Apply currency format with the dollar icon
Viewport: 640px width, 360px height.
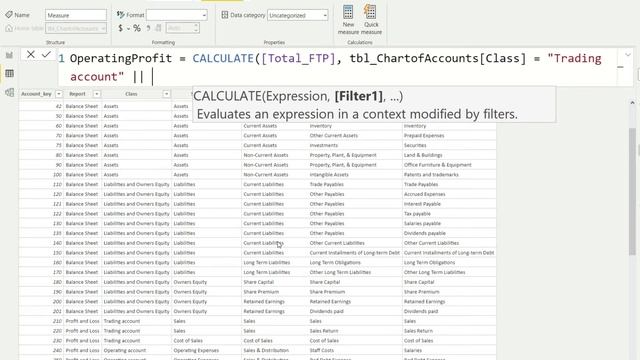120,28
